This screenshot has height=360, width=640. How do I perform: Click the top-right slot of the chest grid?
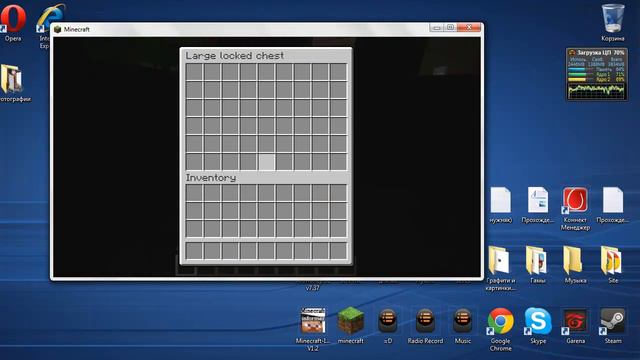[x=338, y=72]
